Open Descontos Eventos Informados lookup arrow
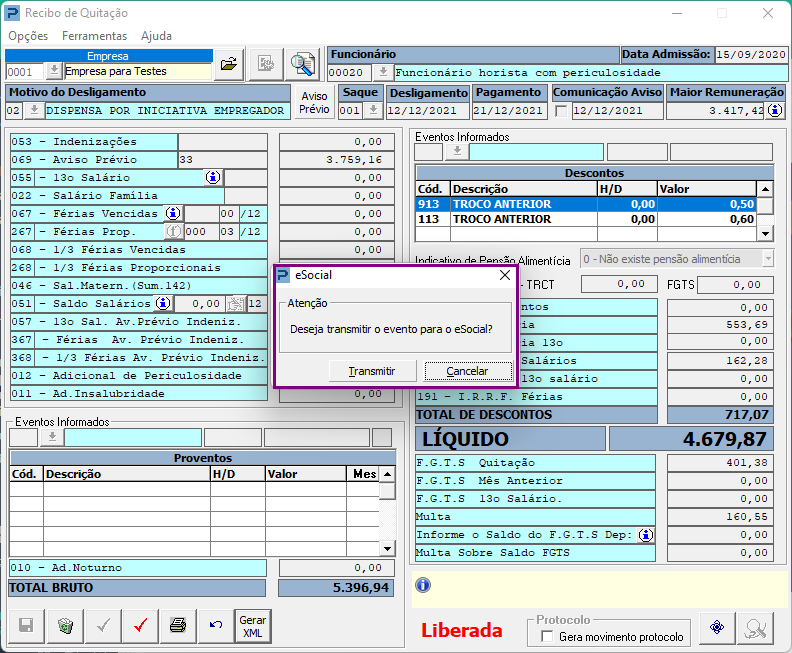792x653 pixels. click(x=457, y=152)
